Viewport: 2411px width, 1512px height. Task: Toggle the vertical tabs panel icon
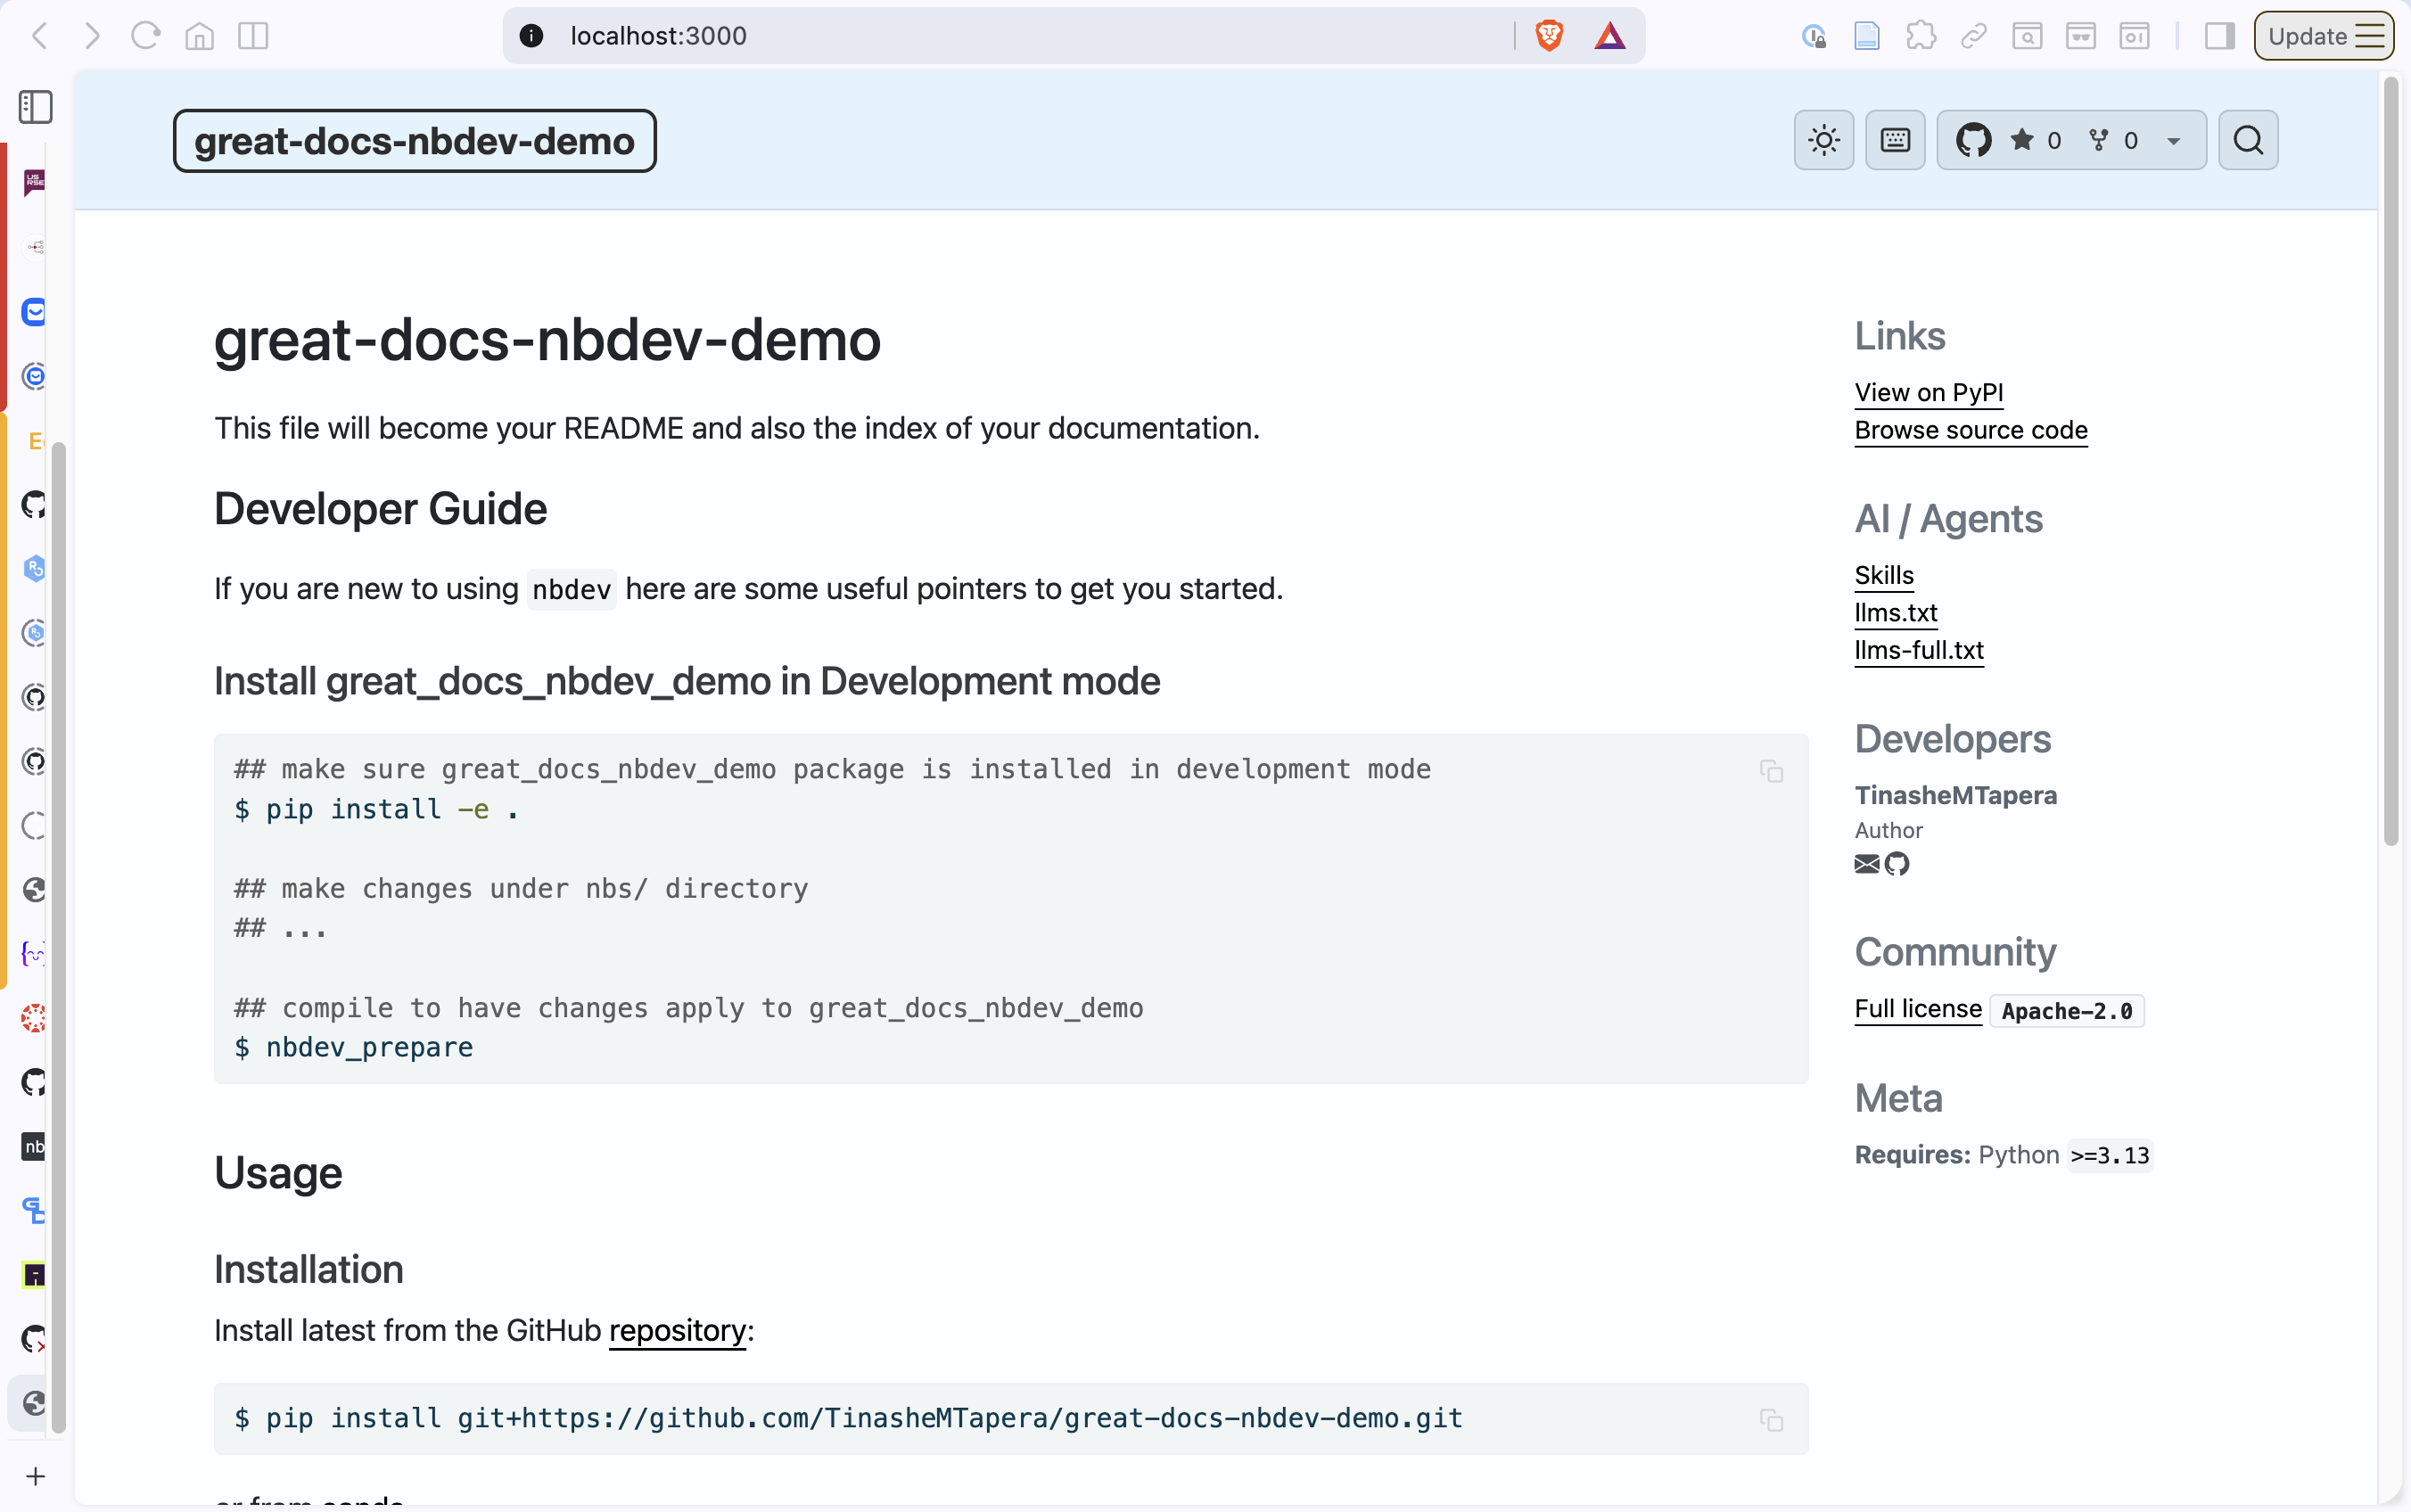click(36, 107)
